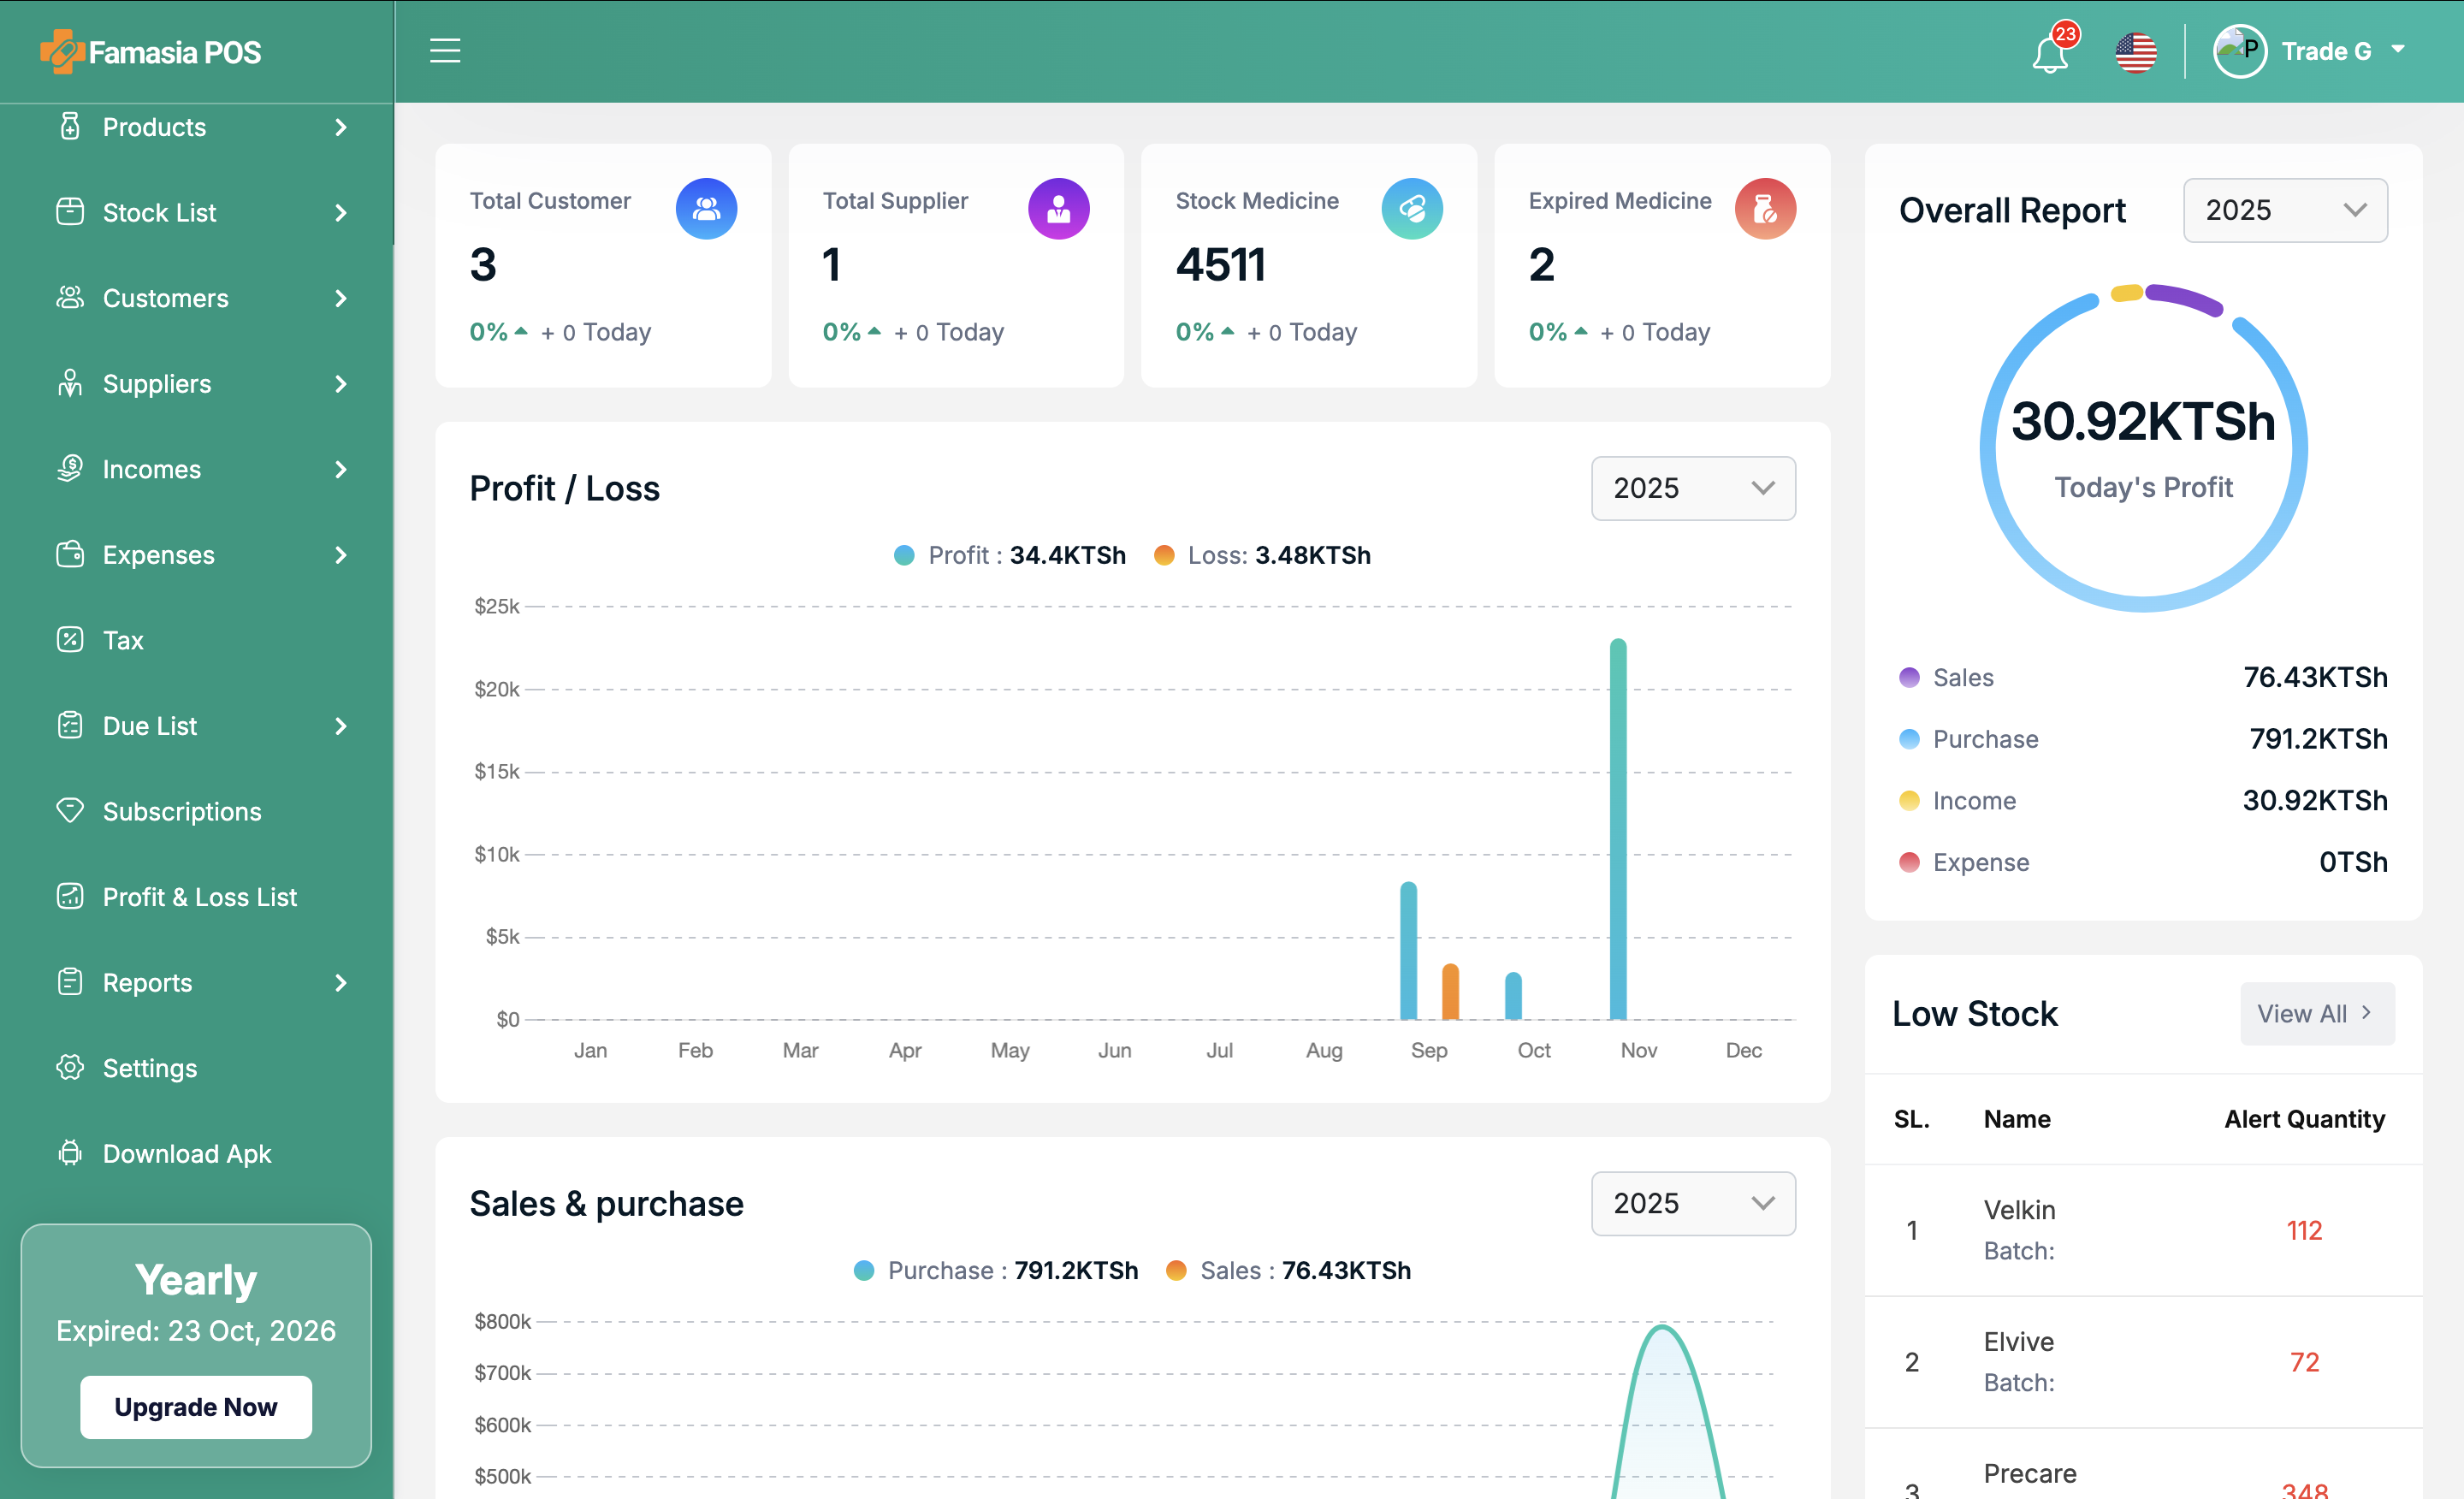The width and height of the screenshot is (2464, 1499).
Task: Click the Expired Medicine red icon
Action: point(1764,208)
